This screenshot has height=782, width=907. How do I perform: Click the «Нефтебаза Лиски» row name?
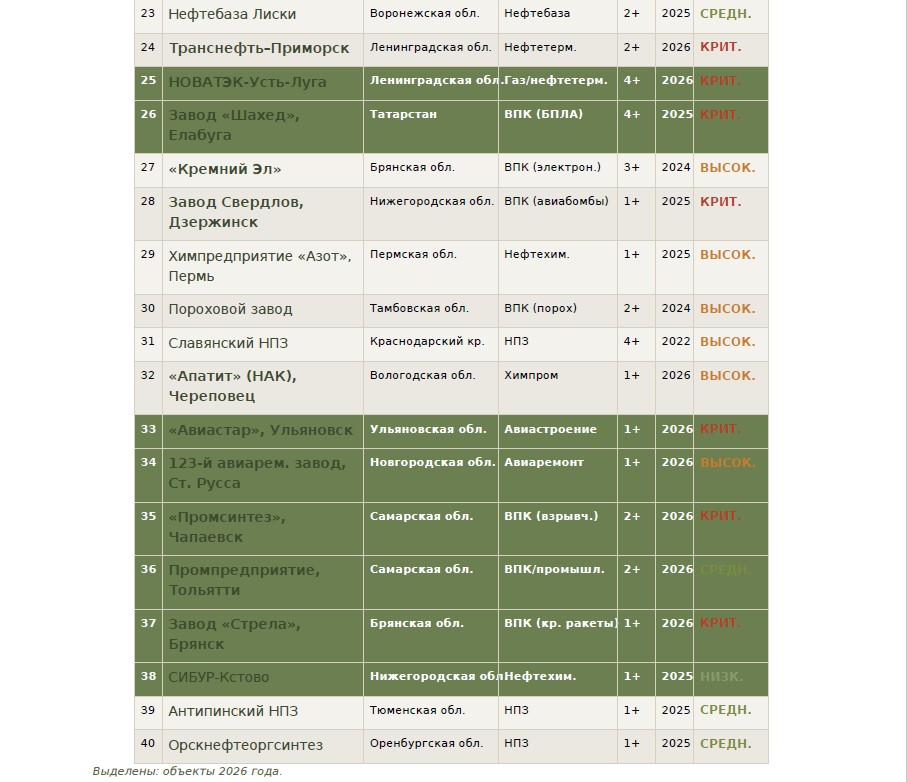tap(232, 15)
